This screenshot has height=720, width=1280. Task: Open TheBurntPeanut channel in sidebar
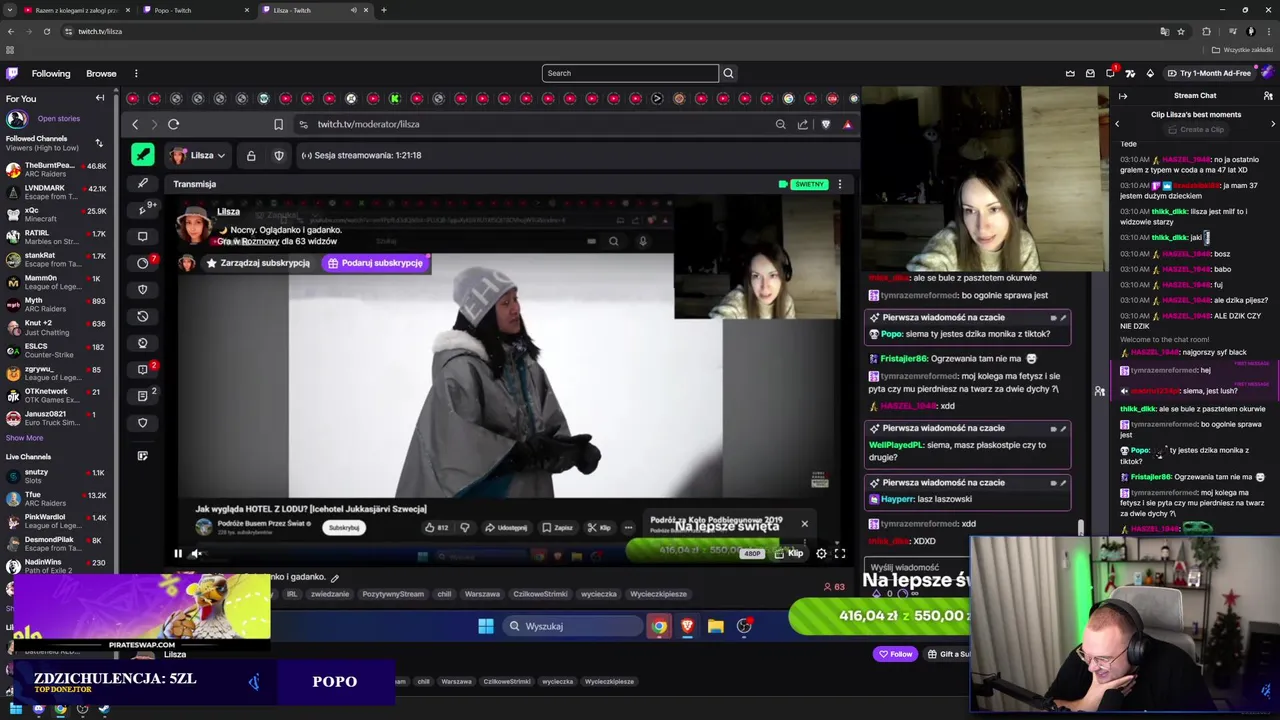[57, 169]
